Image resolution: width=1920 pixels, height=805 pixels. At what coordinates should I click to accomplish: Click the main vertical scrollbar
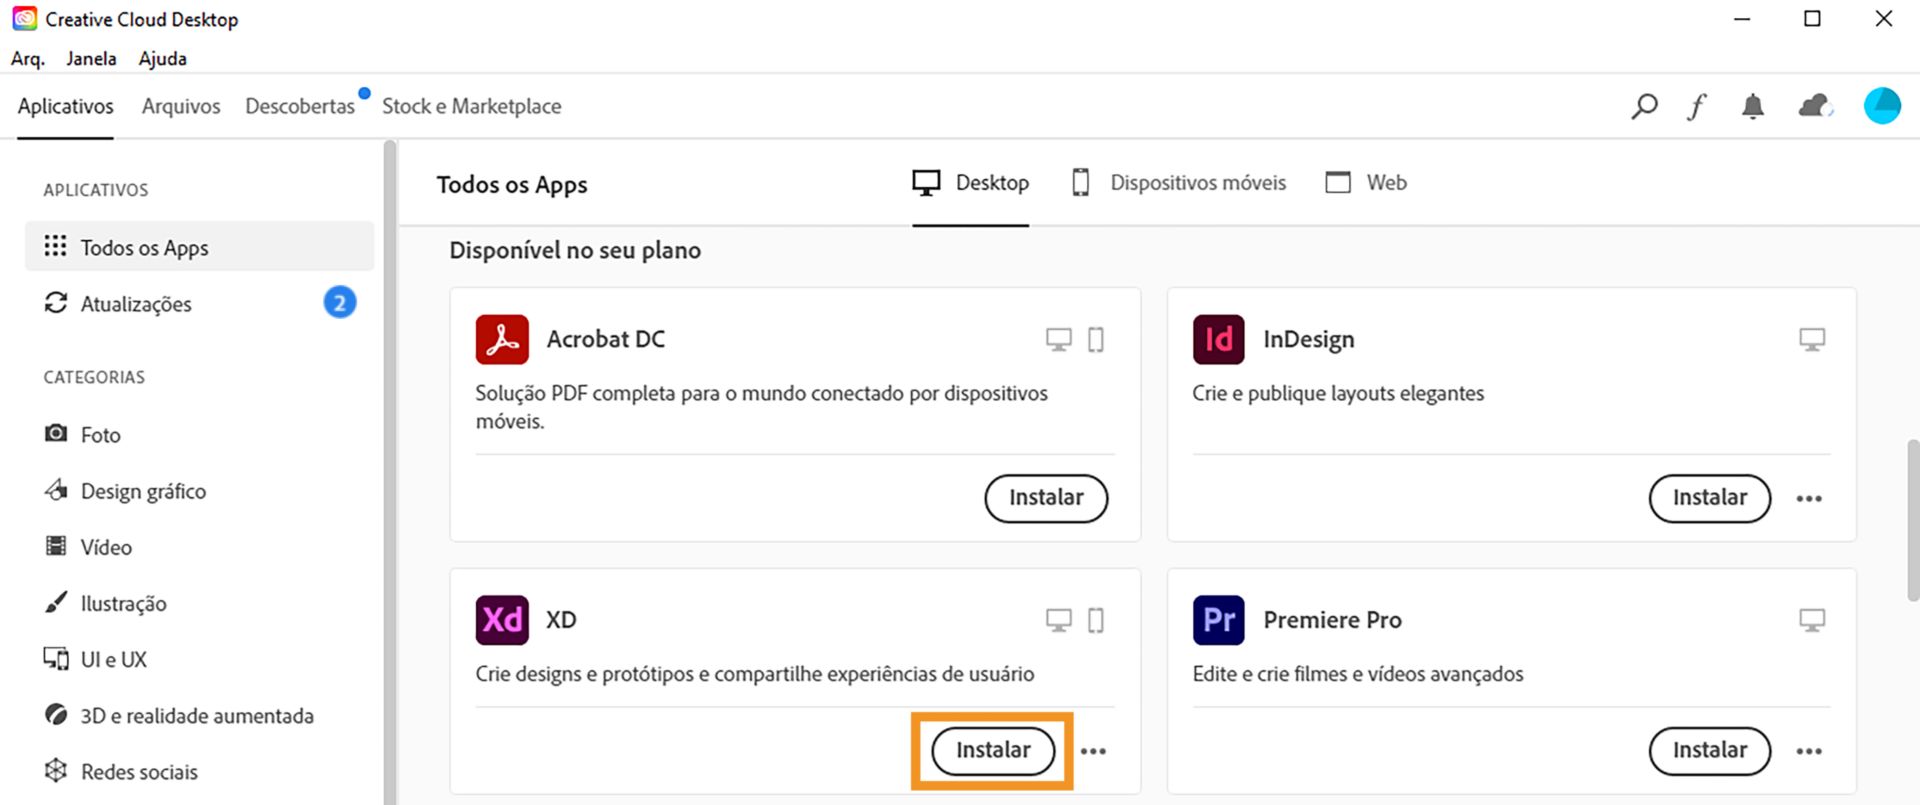pyautogui.click(x=1912, y=520)
